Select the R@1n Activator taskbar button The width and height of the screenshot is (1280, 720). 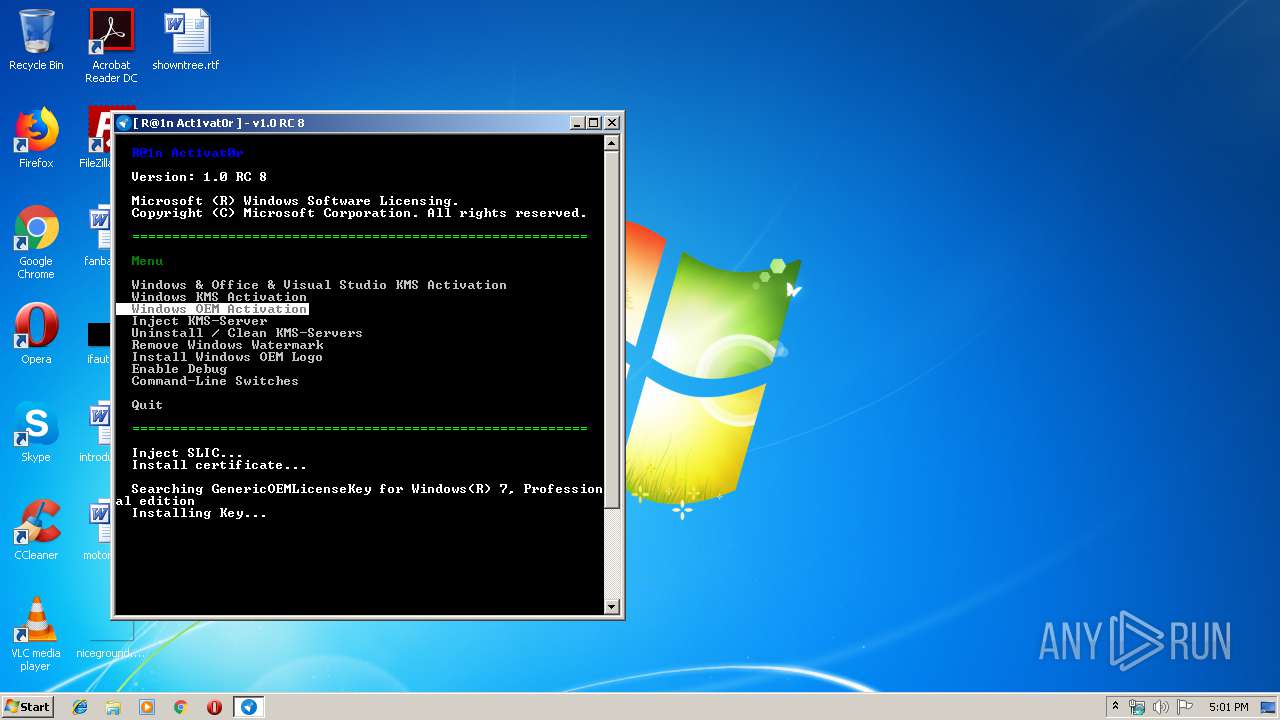(x=248, y=707)
